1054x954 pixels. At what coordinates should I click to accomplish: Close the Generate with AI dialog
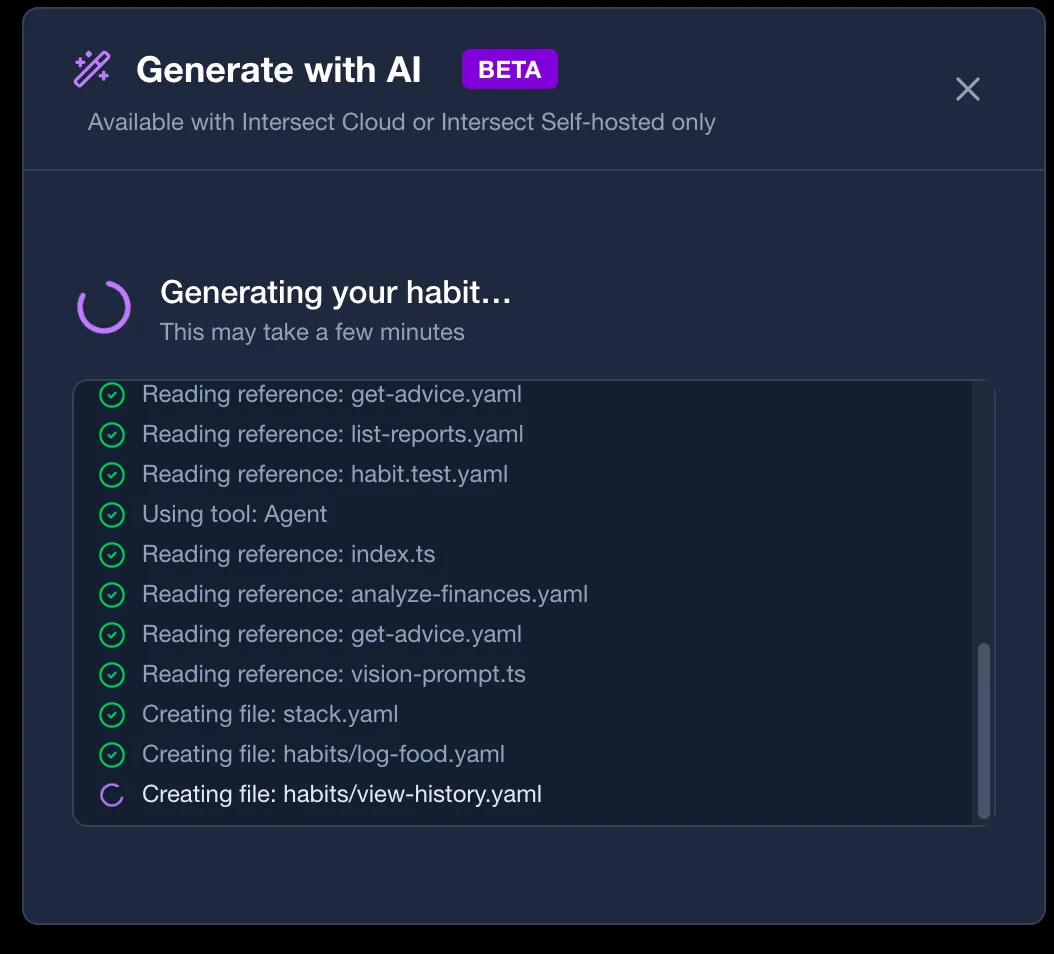pyautogui.click(x=967, y=89)
